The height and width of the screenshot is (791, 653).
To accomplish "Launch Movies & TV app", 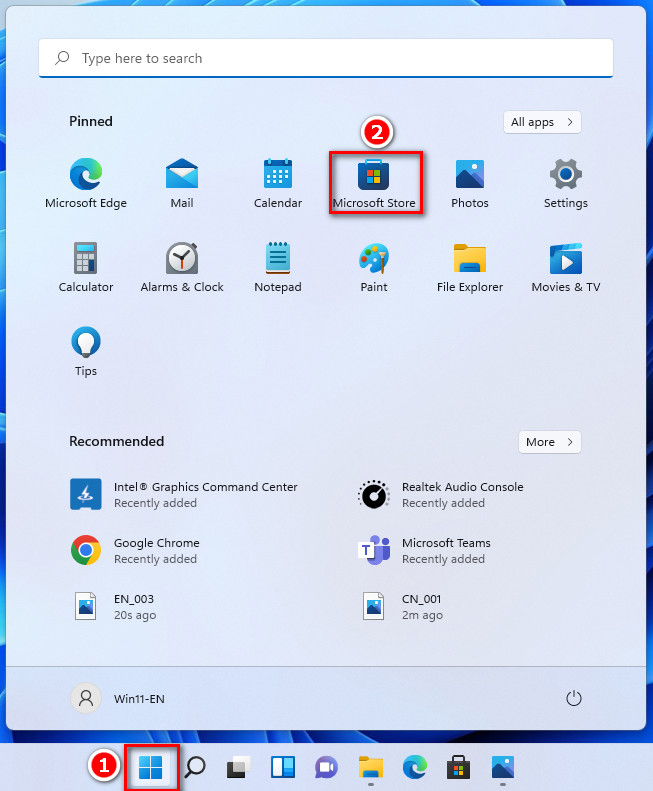I will point(566,267).
